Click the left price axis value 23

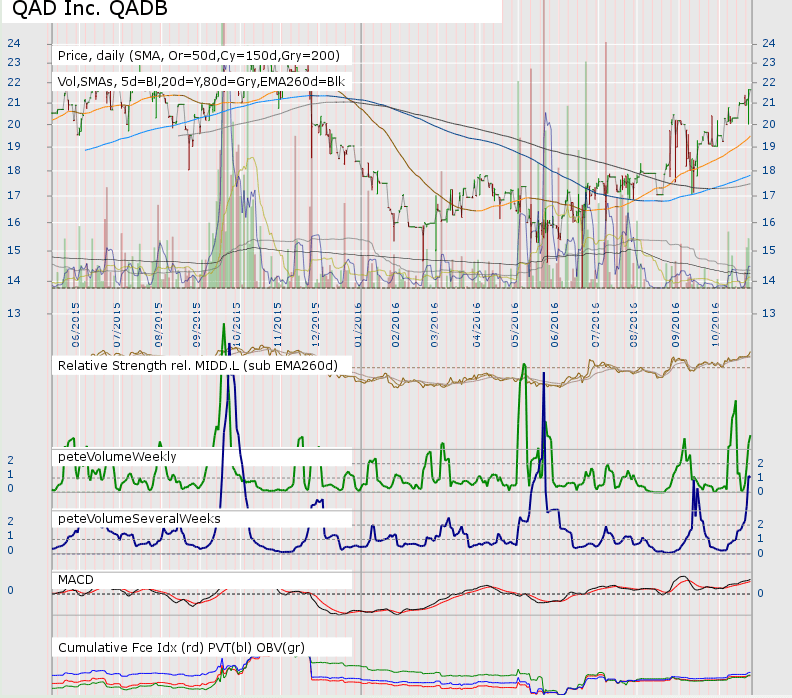coord(14,63)
